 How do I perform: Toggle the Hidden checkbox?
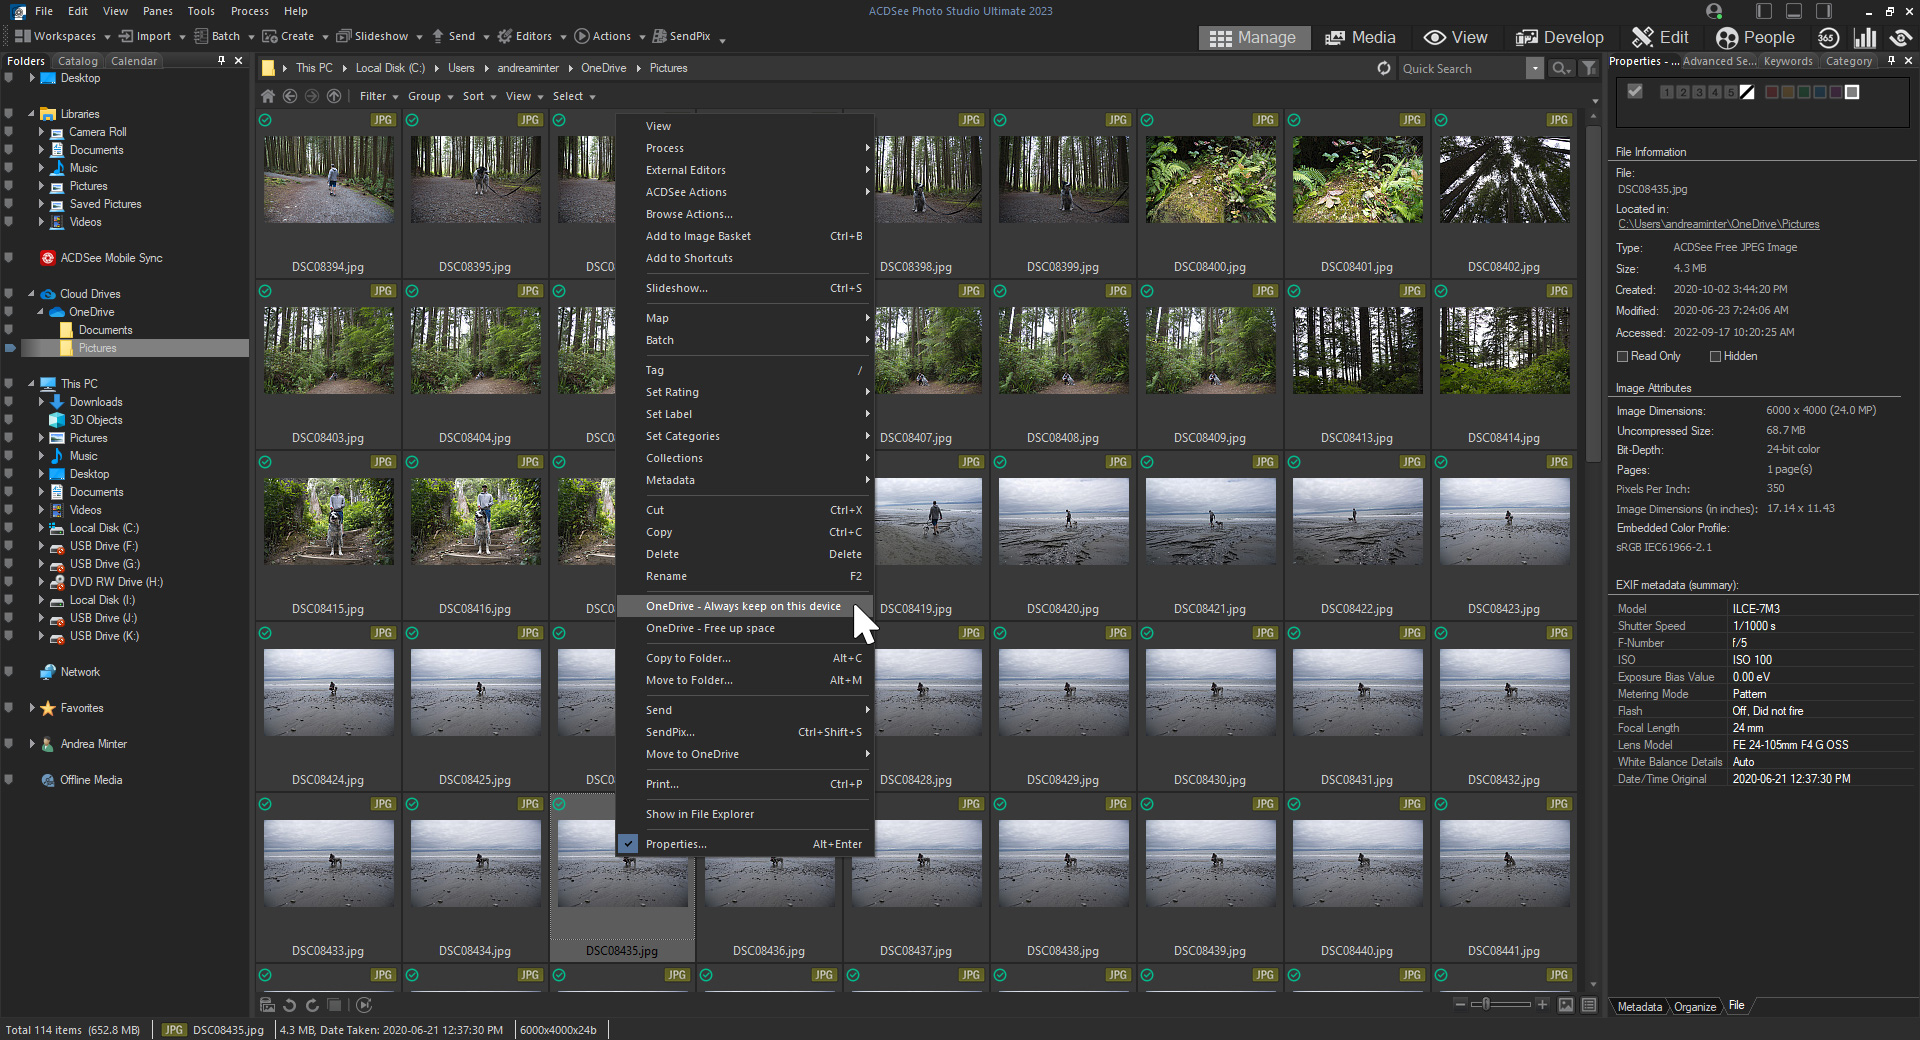(x=1714, y=356)
